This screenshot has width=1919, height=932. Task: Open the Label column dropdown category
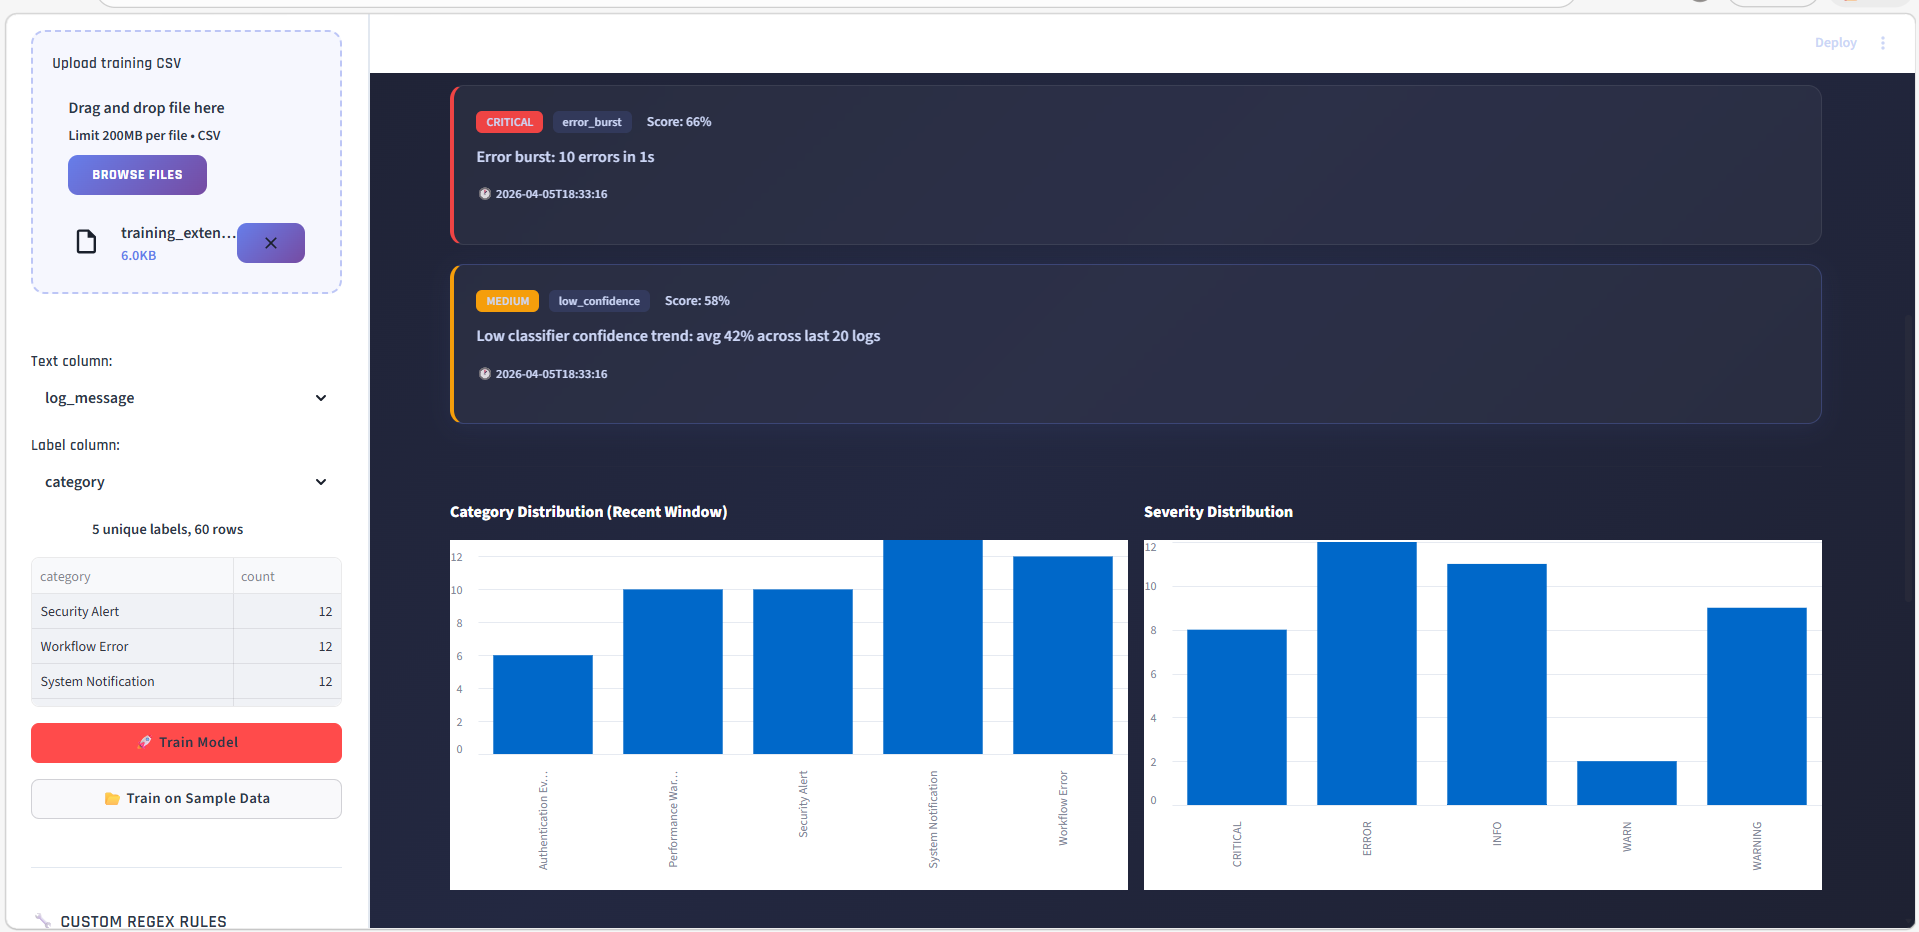(186, 482)
